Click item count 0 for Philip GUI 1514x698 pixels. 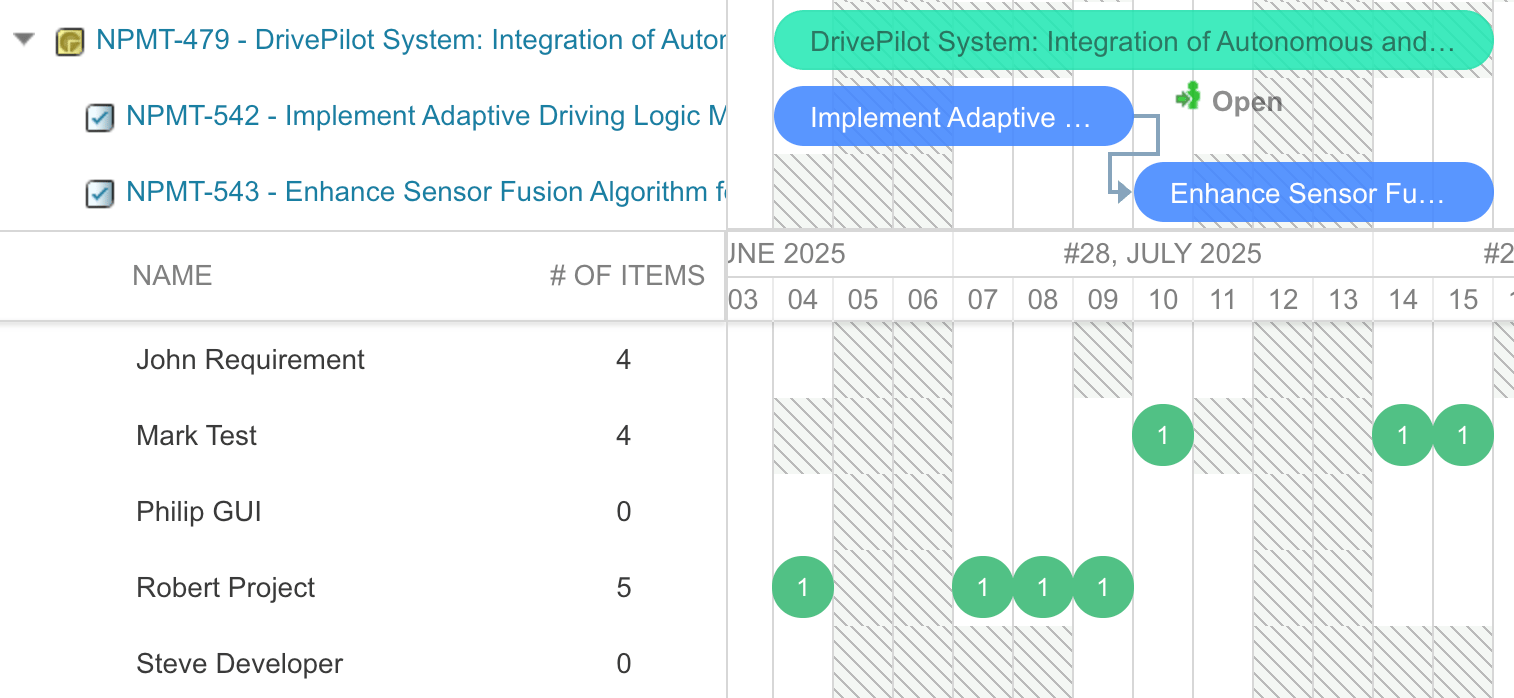[624, 512]
